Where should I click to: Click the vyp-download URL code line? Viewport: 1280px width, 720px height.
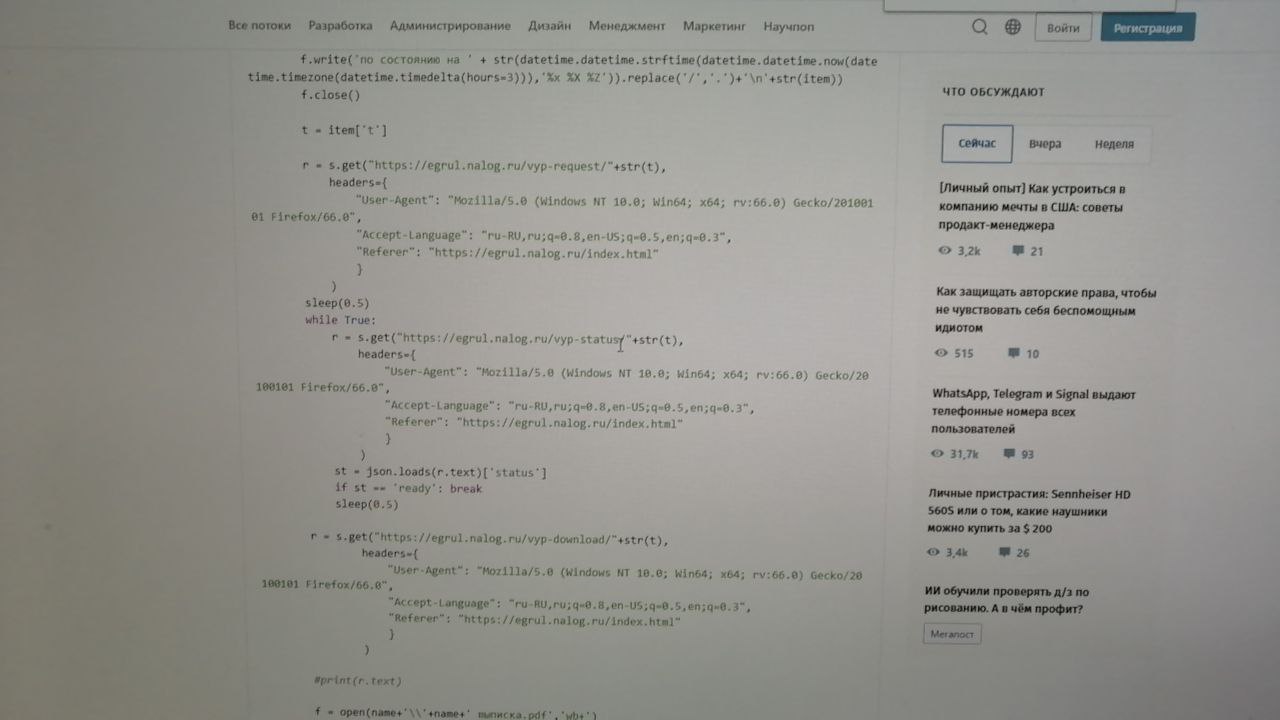click(x=488, y=539)
